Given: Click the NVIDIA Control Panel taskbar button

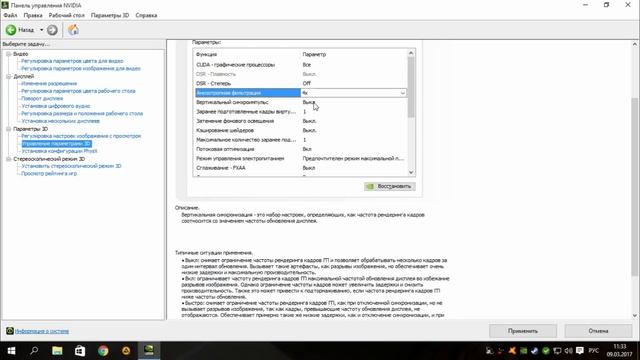Looking at the screenshot, I should [x=149, y=351].
